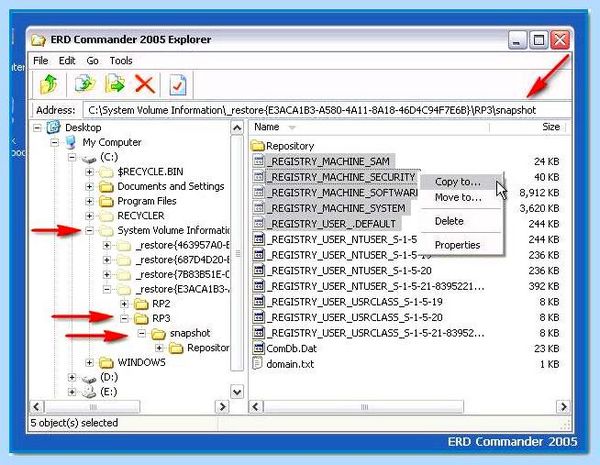
Task: Click the ComDb.Dat file icon
Action: tap(259, 348)
